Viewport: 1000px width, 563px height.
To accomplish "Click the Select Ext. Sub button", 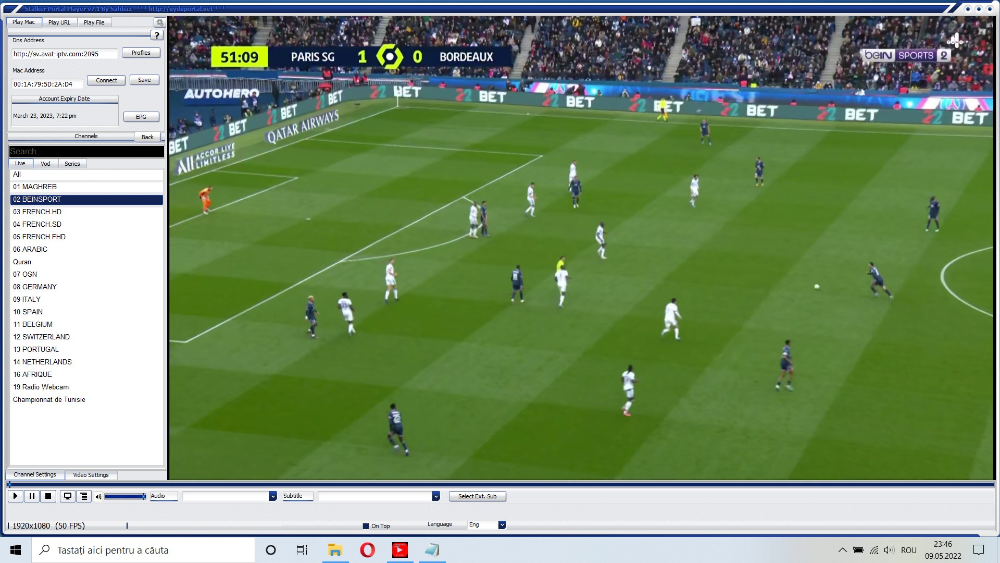I will (478, 496).
